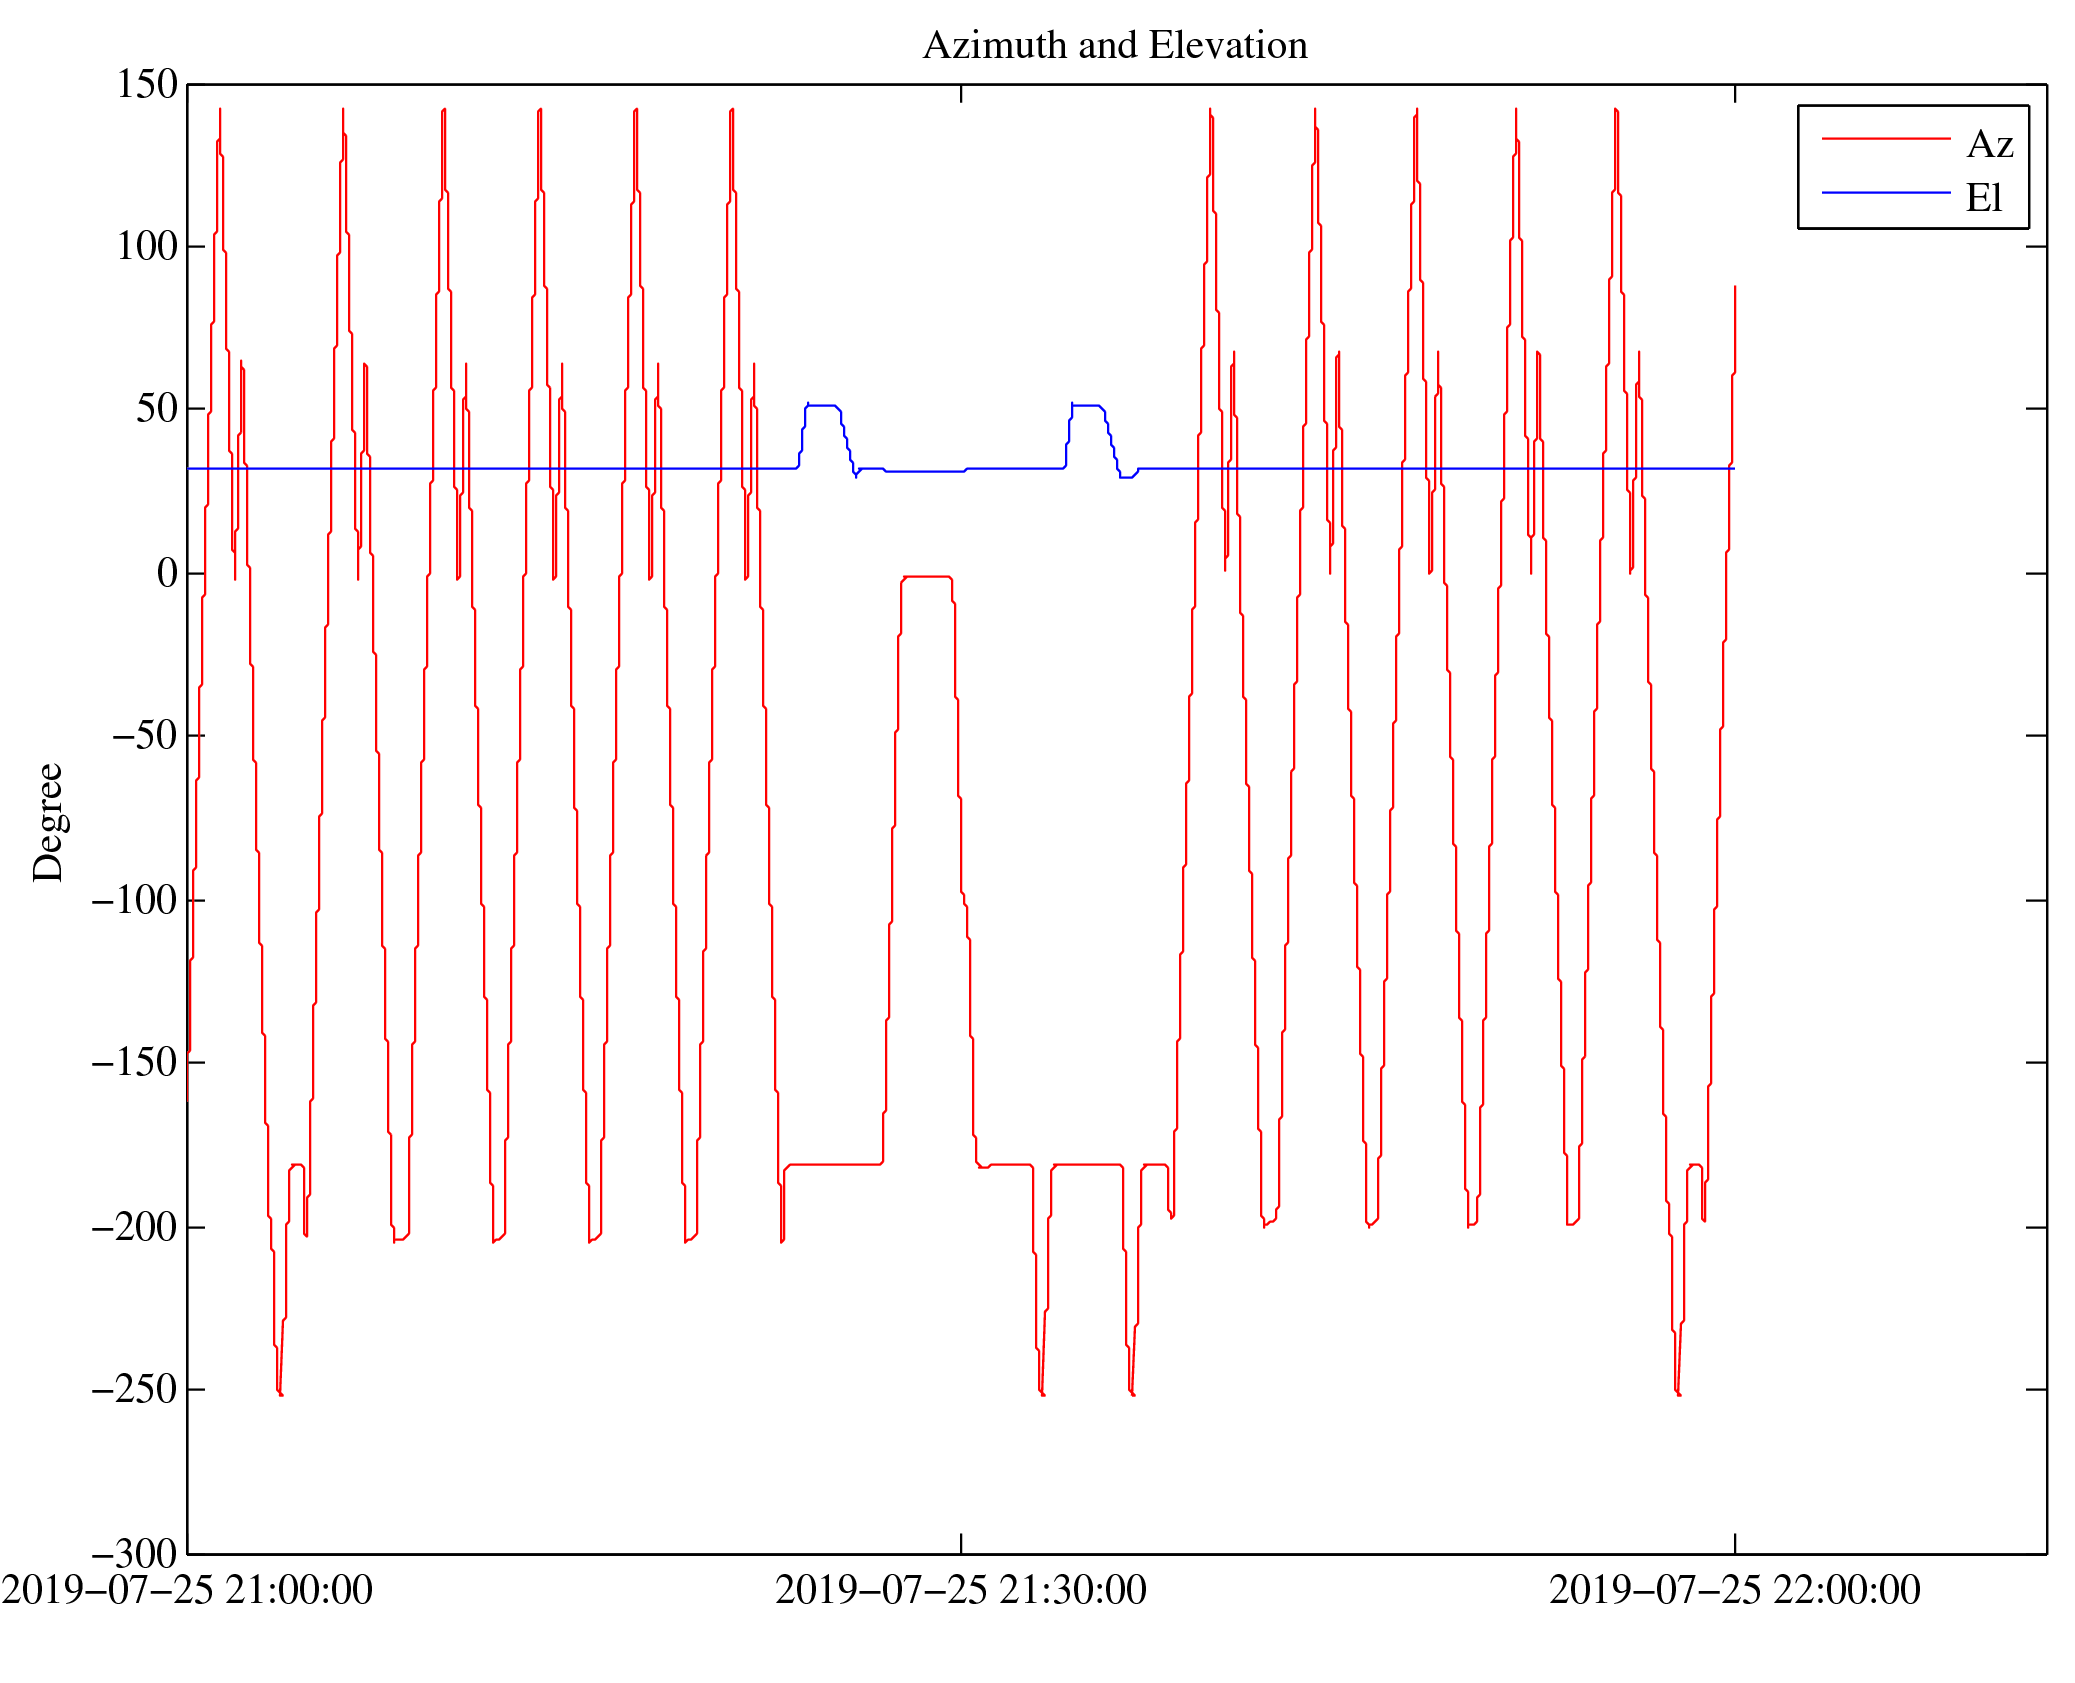Select the 'Az' legend text label
2075x1683 pixels.
pos(1989,145)
